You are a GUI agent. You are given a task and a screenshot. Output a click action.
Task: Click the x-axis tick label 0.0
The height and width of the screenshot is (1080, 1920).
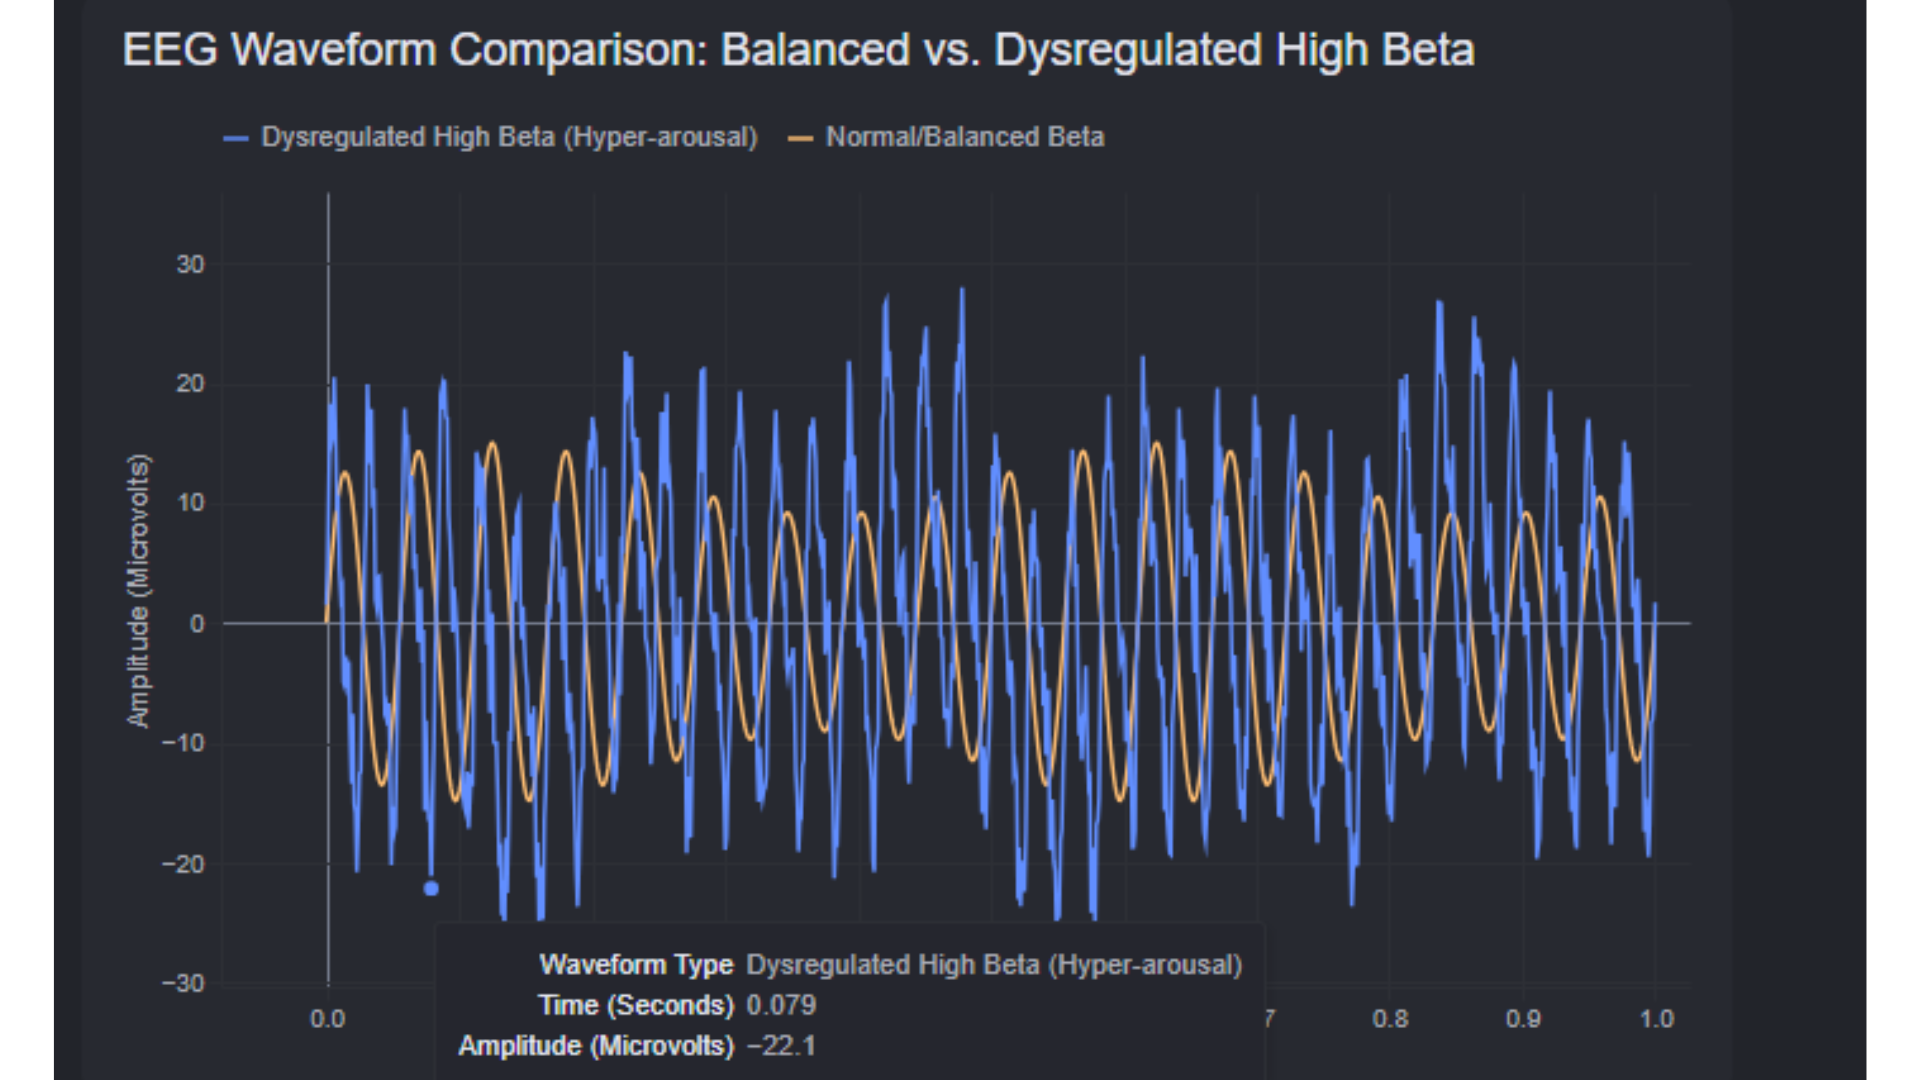[x=328, y=1019]
